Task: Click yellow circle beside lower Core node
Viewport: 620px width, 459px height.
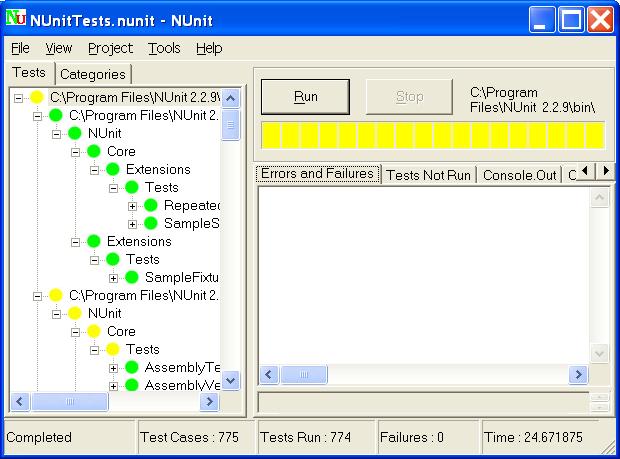Action: point(94,331)
